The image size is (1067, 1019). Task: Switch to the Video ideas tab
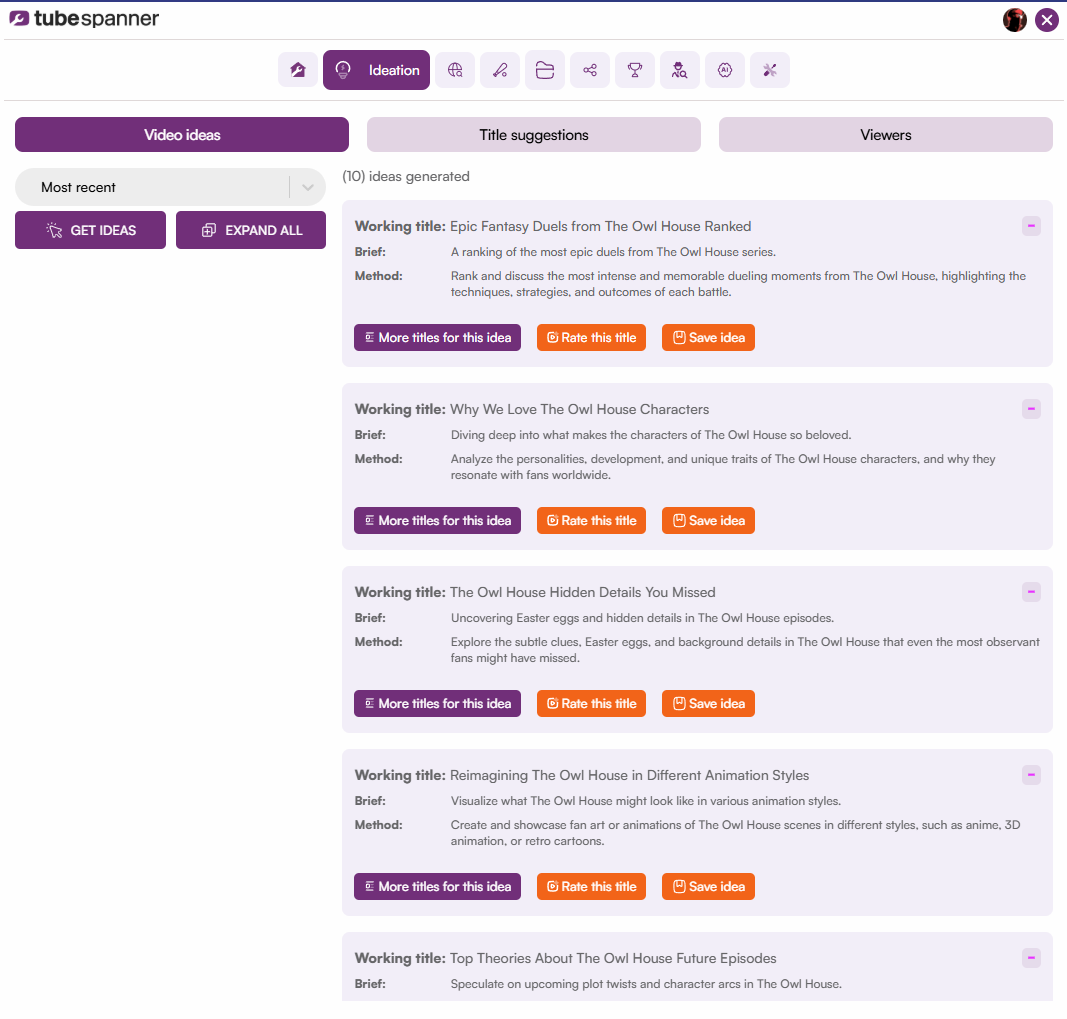(x=182, y=135)
